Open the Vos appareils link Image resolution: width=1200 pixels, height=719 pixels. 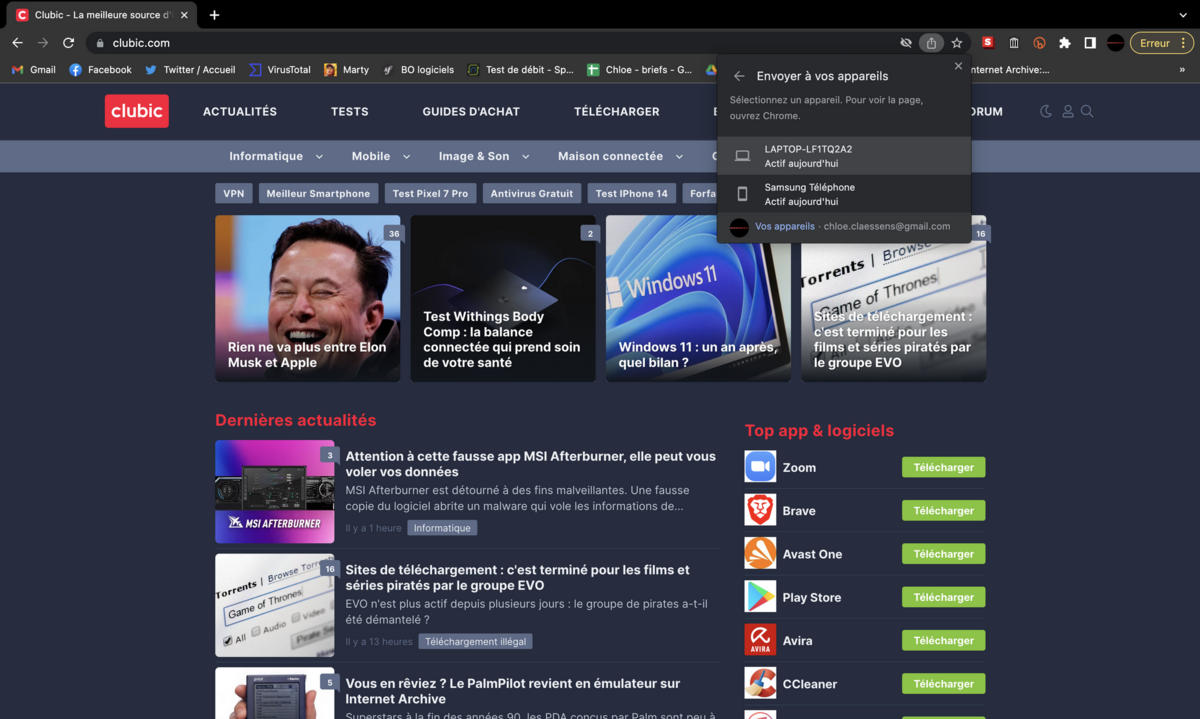(x=785, y=227)
